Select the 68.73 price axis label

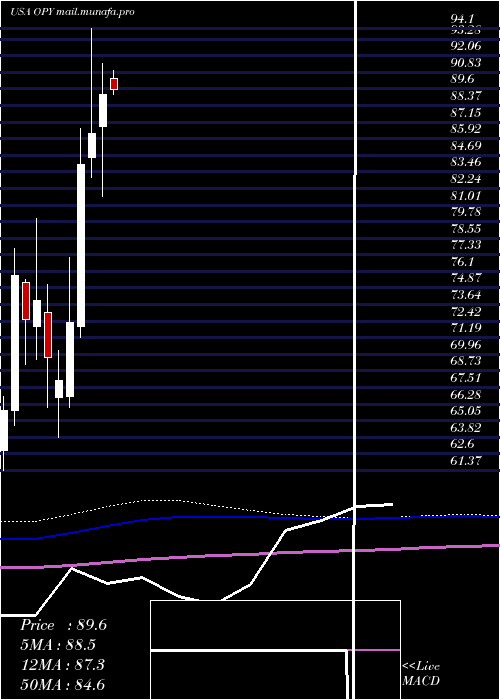[x=466, y=361]
